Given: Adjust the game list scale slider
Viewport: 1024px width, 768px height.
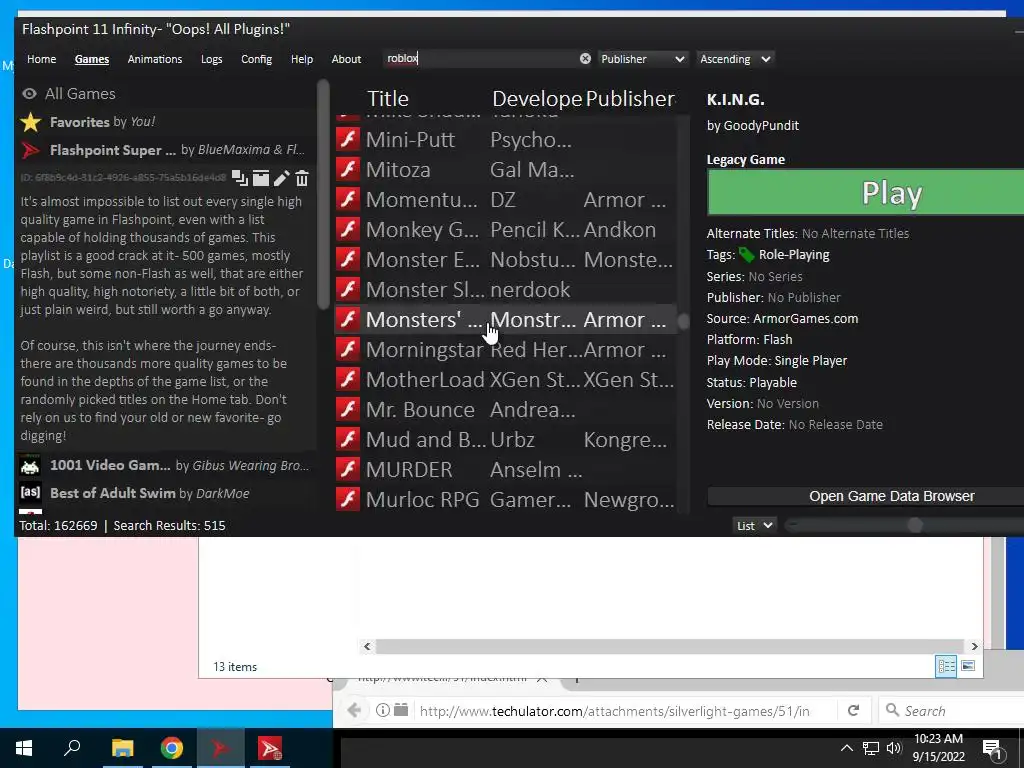Looking at the screenshot, I should [915, 526].
